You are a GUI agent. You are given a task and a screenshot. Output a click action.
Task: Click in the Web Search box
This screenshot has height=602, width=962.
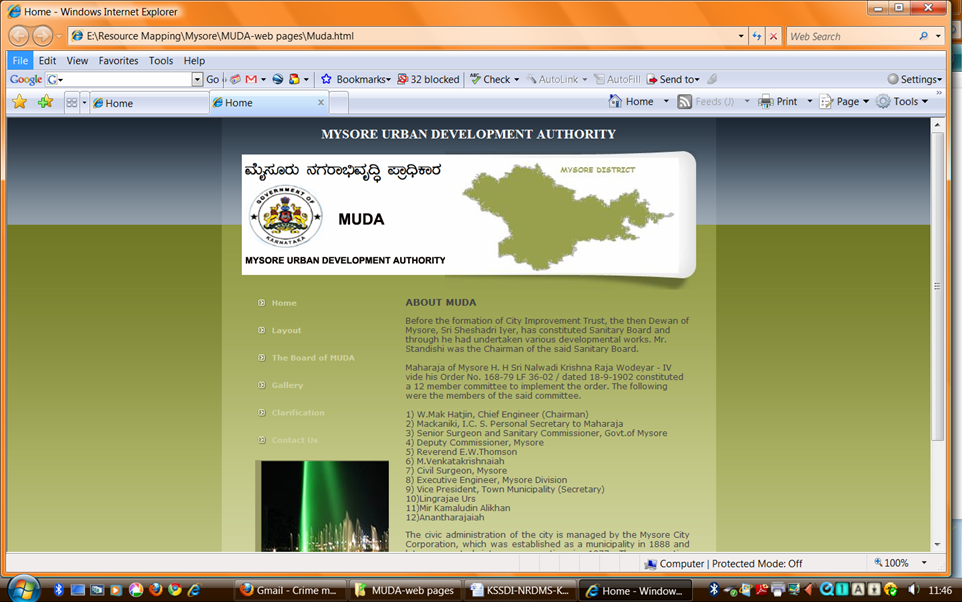pos(852,36)
